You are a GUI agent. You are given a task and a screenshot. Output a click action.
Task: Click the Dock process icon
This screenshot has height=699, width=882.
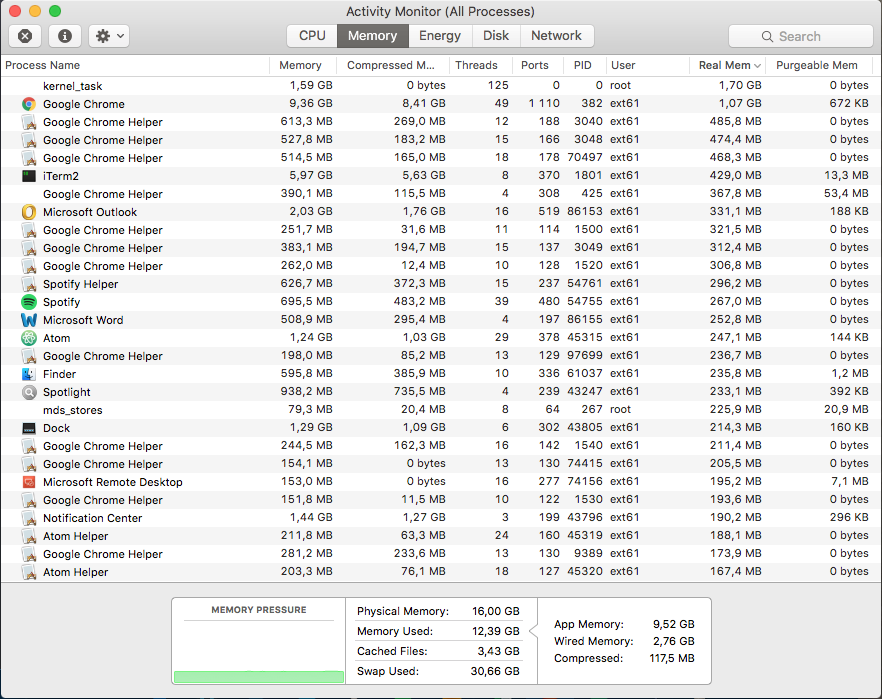[x=29, y=428]
